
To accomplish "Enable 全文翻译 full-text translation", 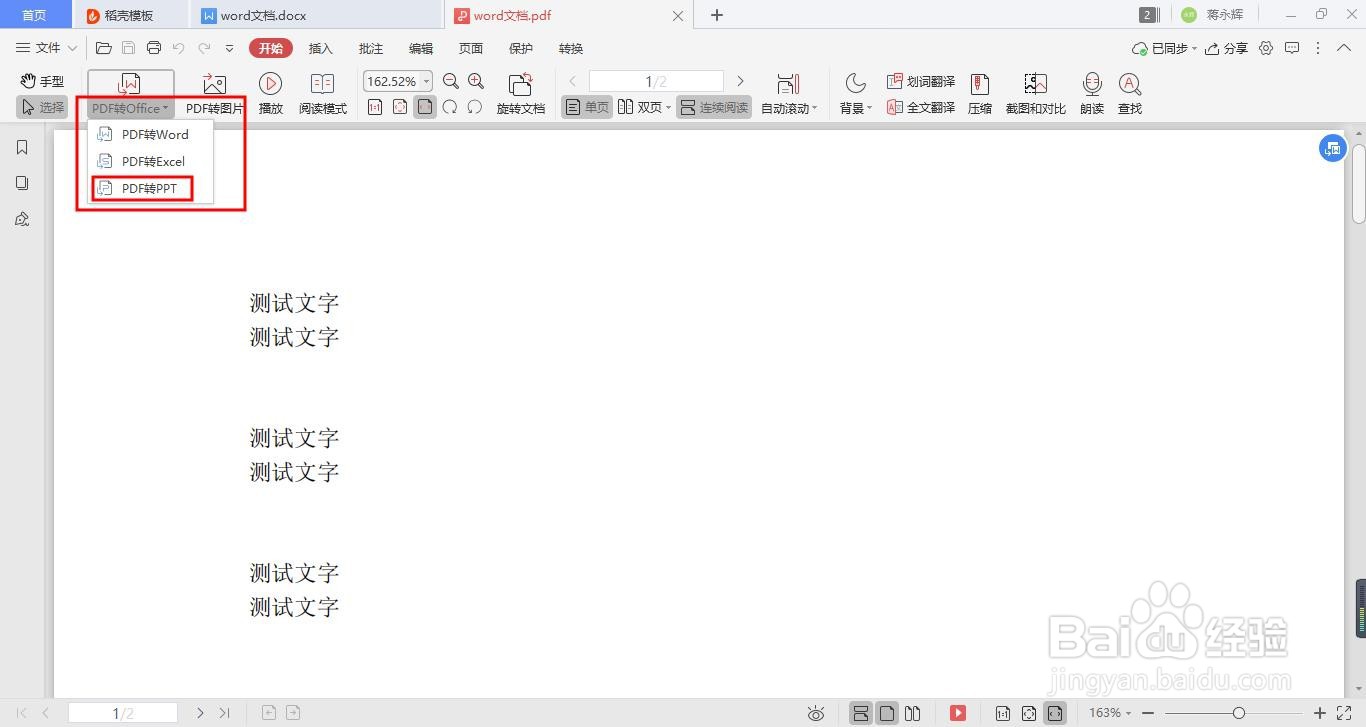I will click(x=920, y=107).
